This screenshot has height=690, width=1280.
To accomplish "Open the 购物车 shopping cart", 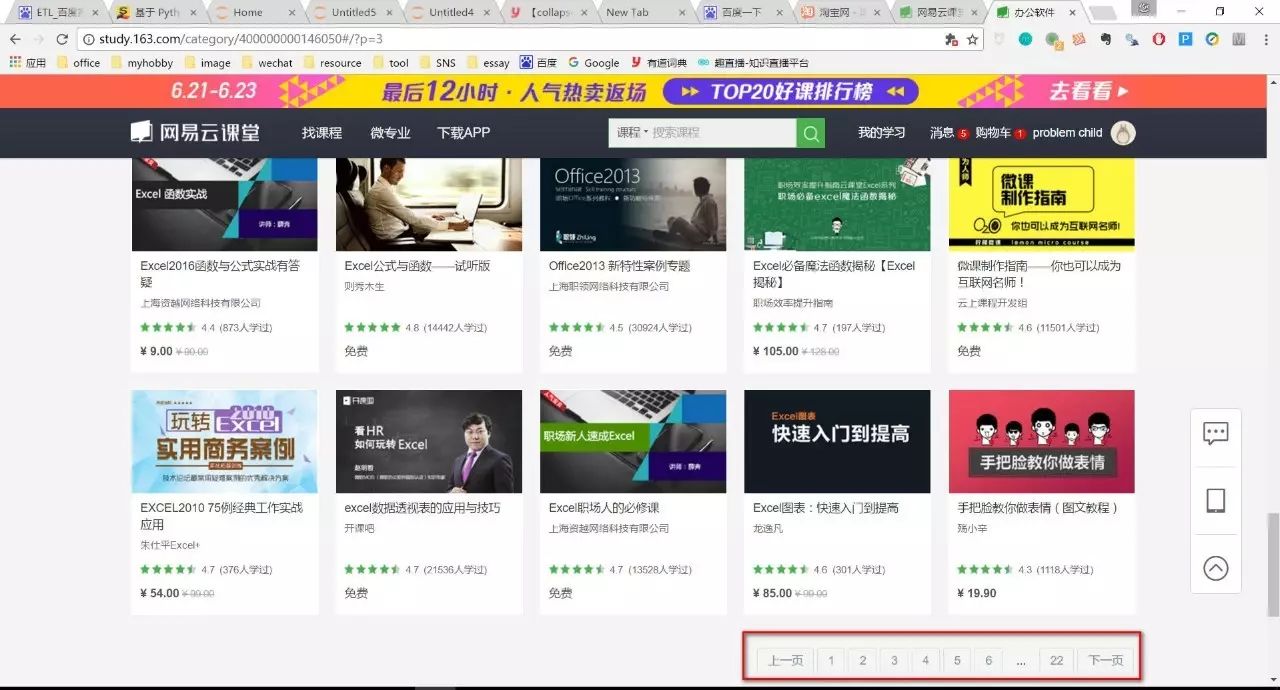I will [993, 133].
